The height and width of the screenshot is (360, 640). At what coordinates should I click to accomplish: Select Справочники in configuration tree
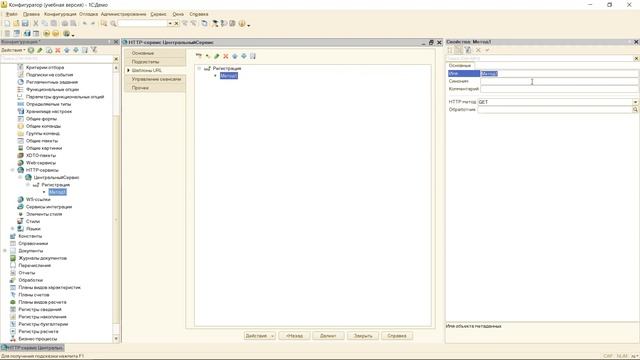(x=33, y=243)
